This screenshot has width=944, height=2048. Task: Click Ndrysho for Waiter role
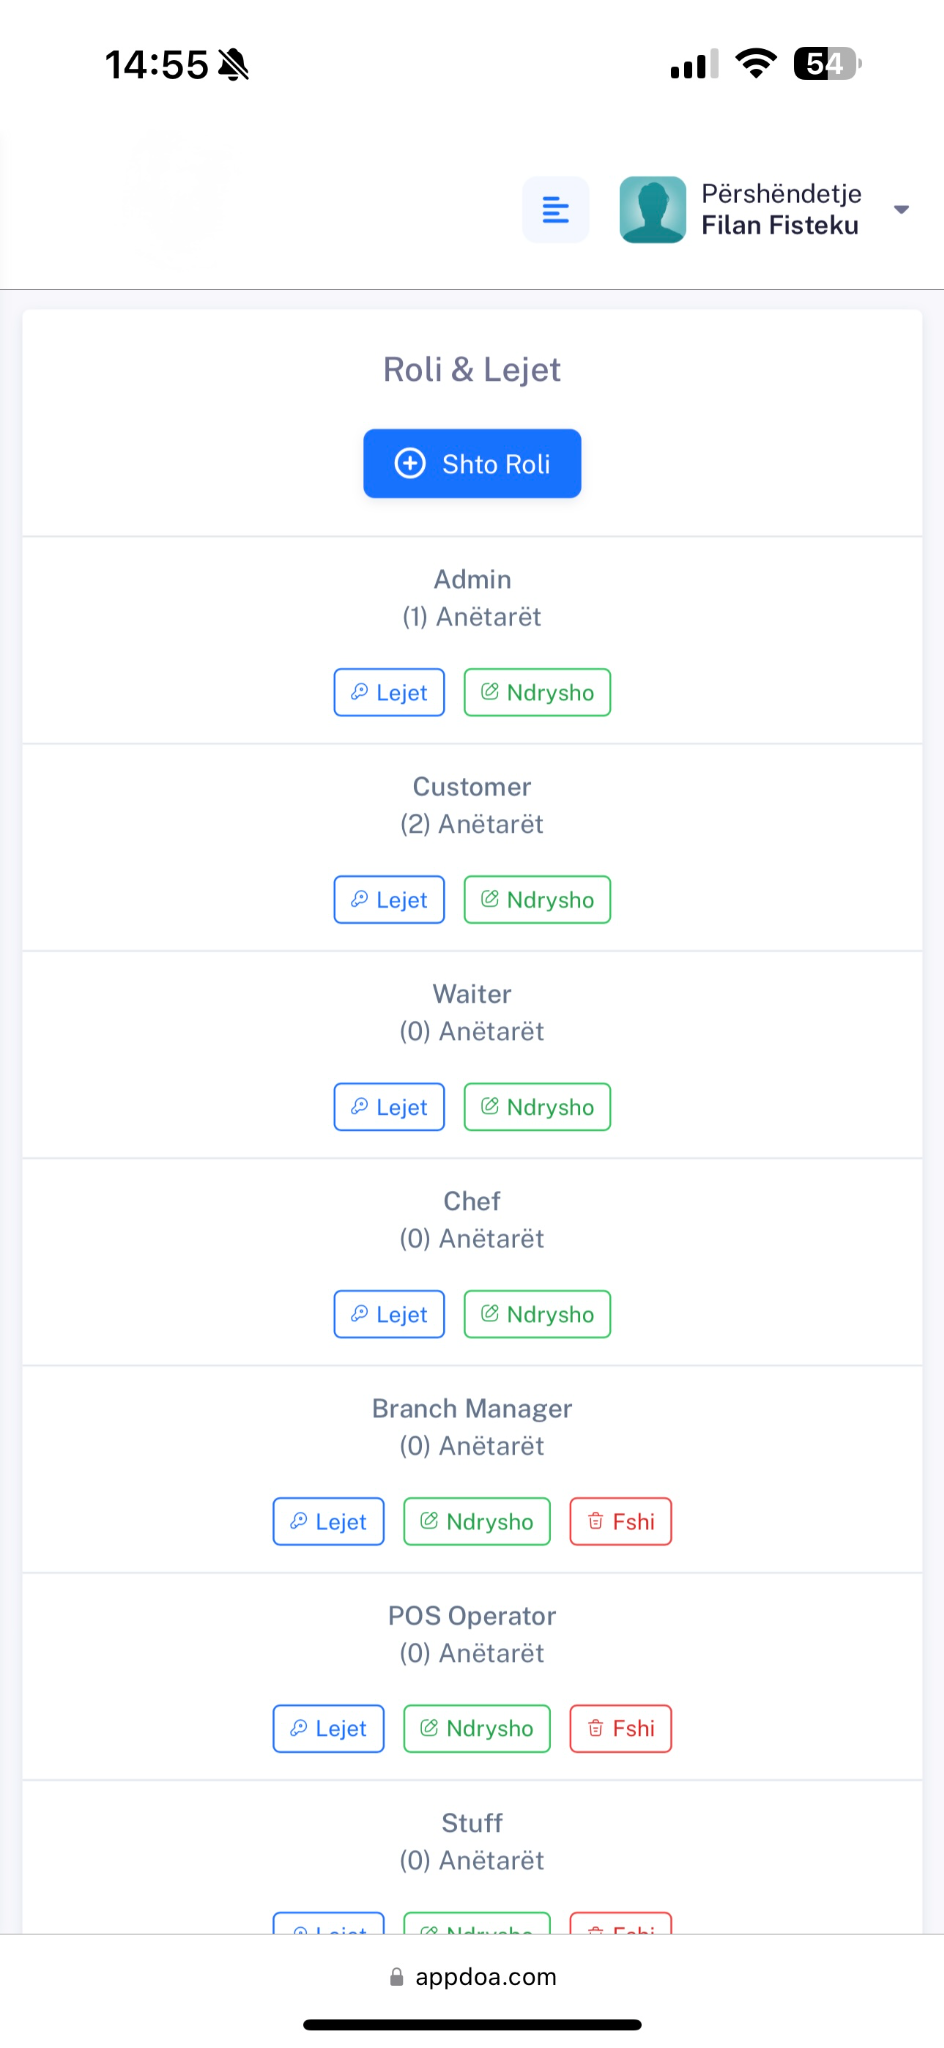click(x=537, y=1107)
